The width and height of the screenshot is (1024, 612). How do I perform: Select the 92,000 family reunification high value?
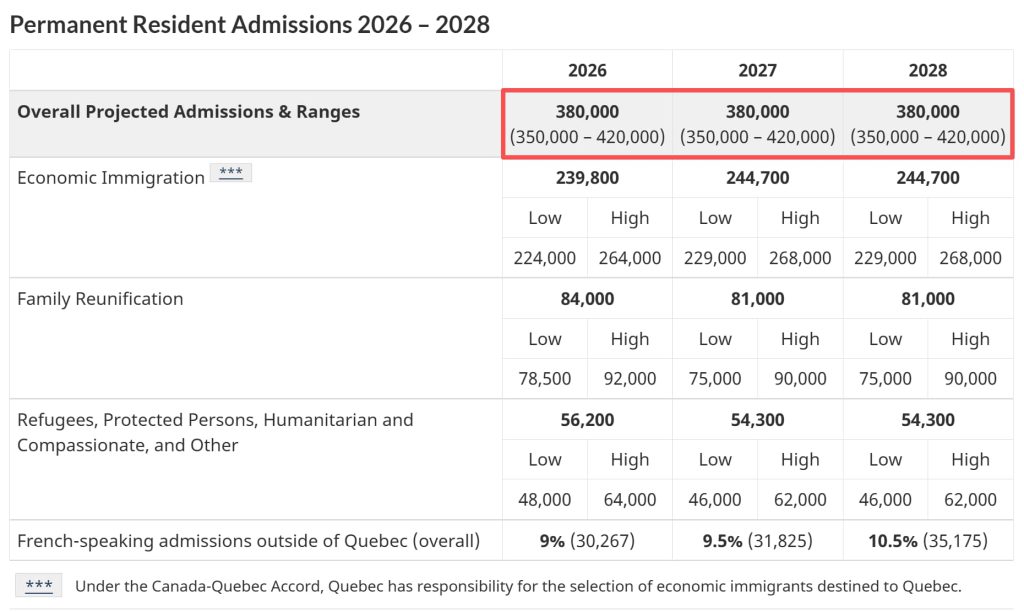[630, 379]
